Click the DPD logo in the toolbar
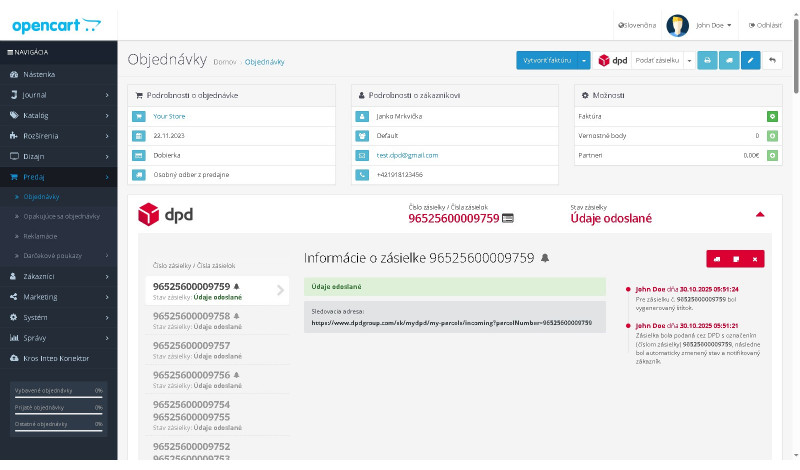The height and width of the screenshot is (470, 800). point(613,60)
